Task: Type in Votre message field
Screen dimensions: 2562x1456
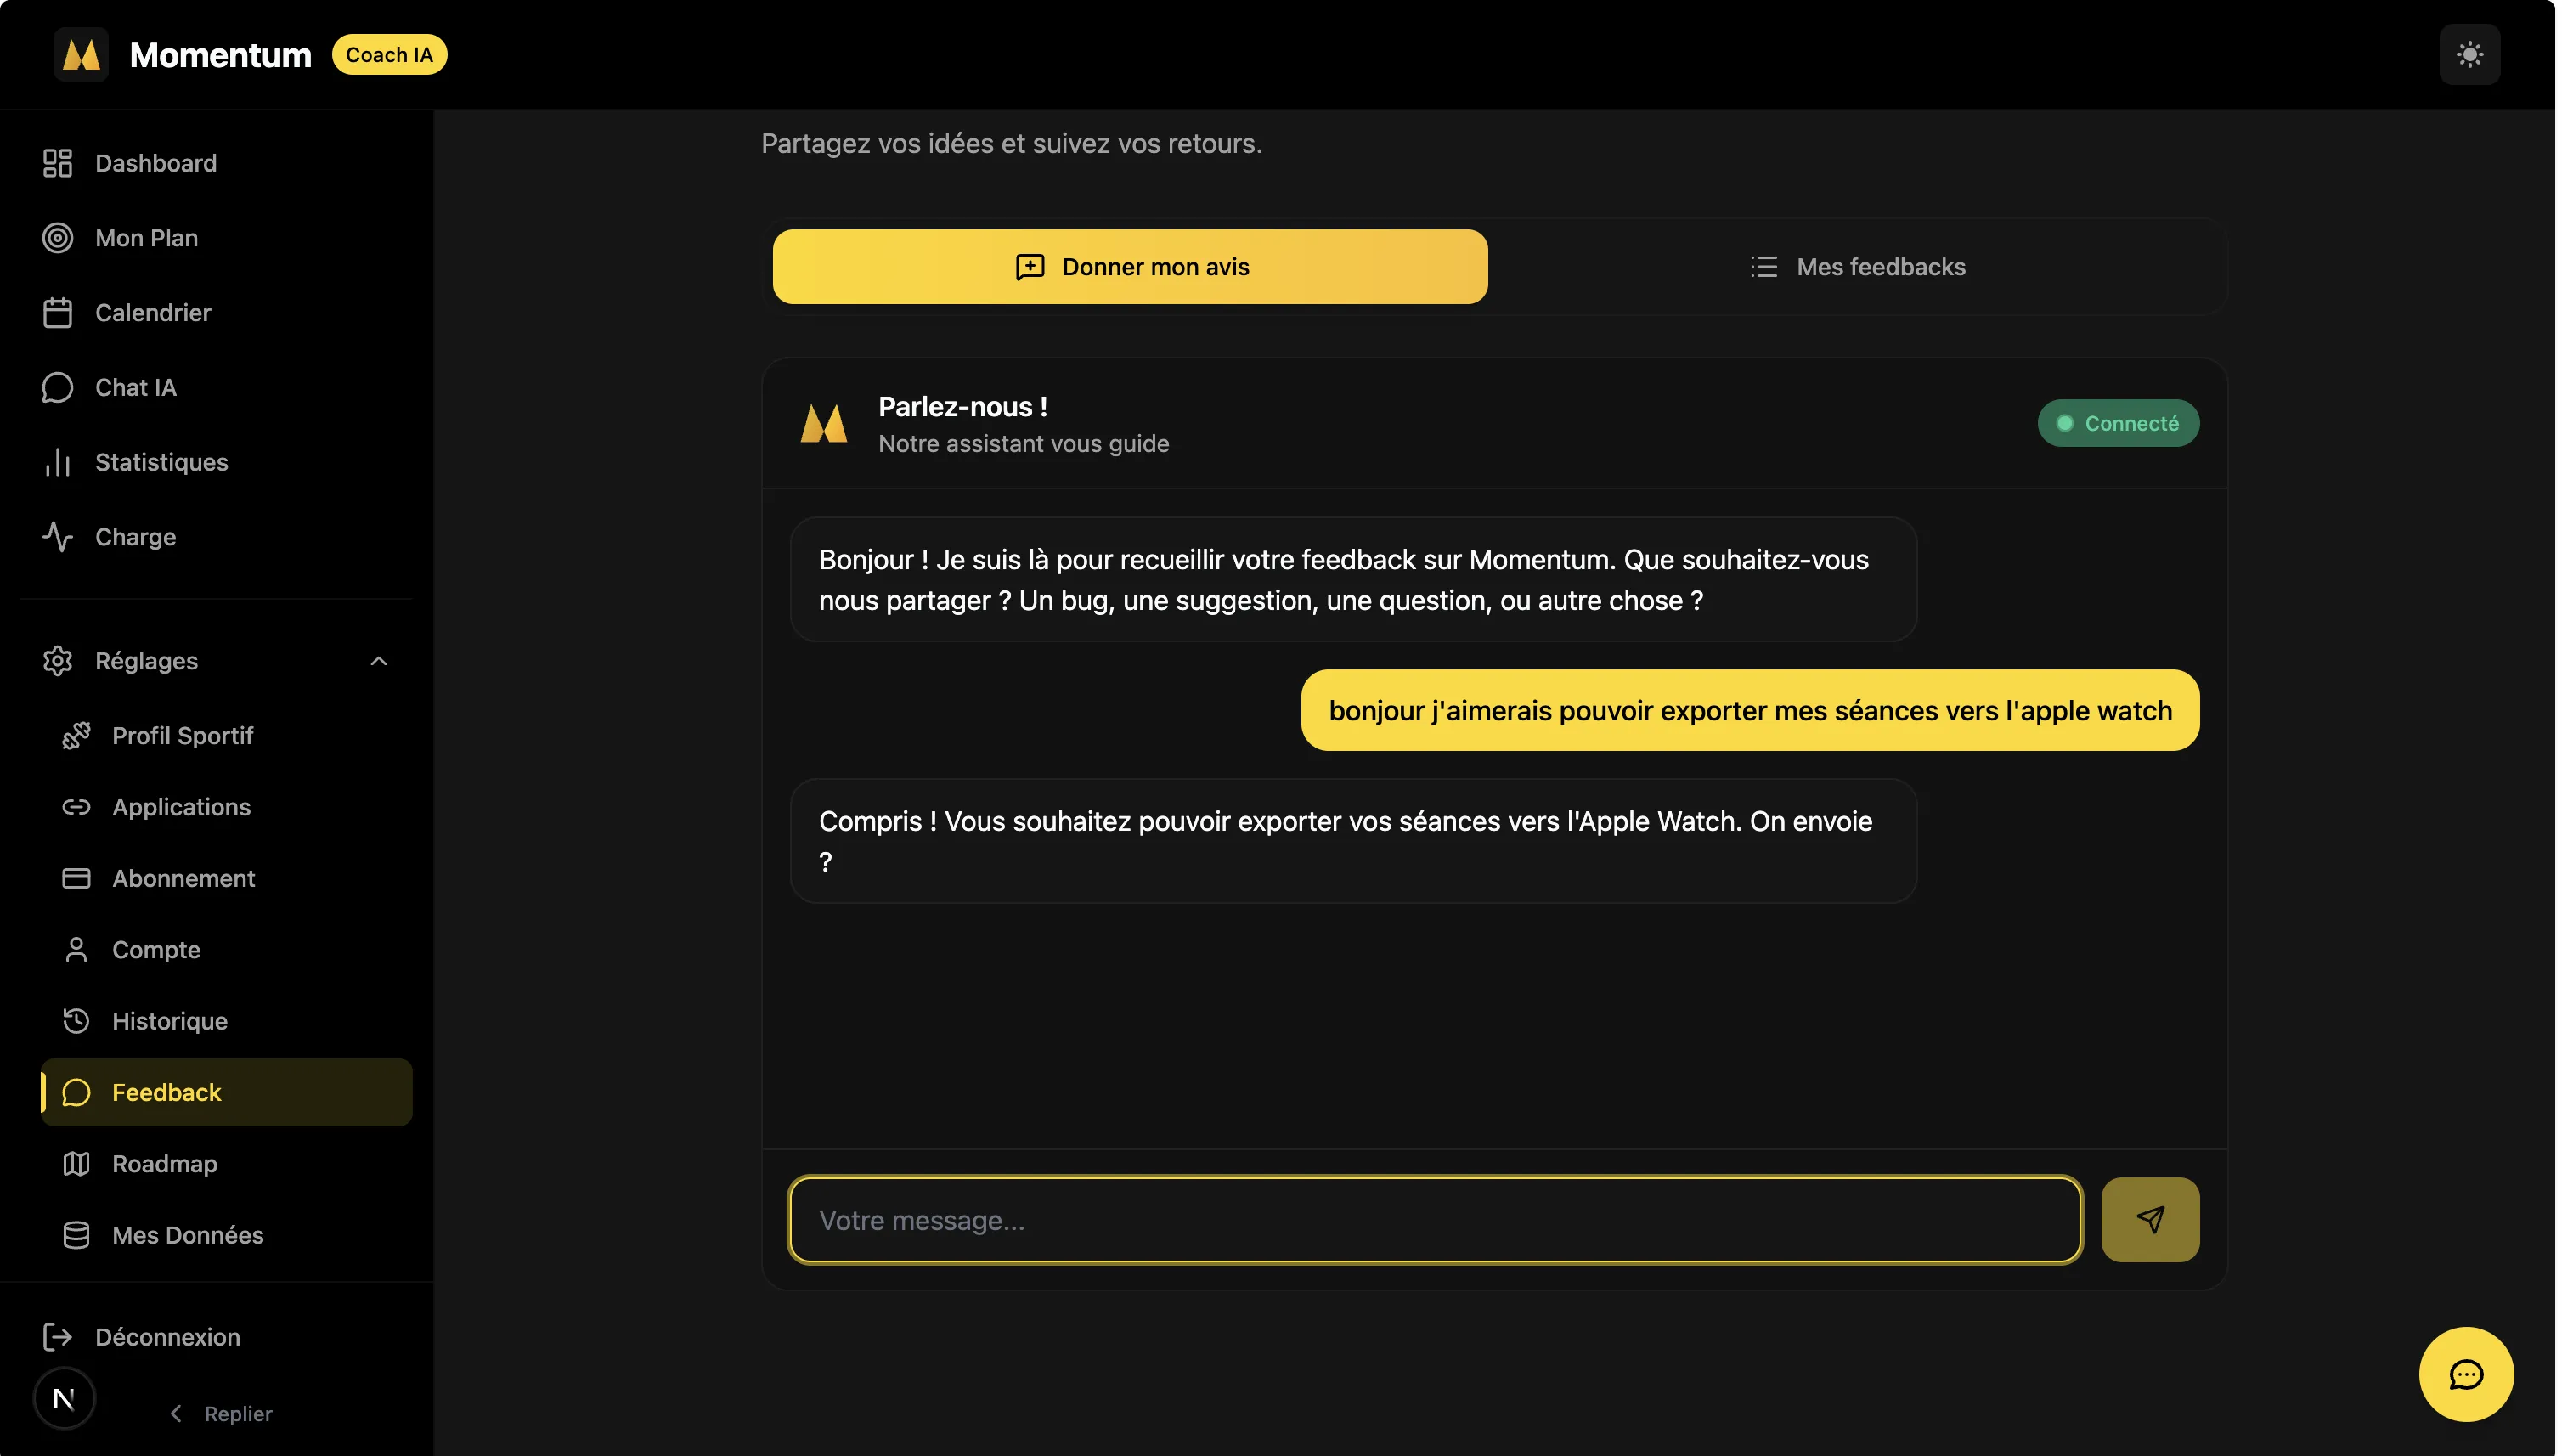Action: (x=1434, y=1219)
